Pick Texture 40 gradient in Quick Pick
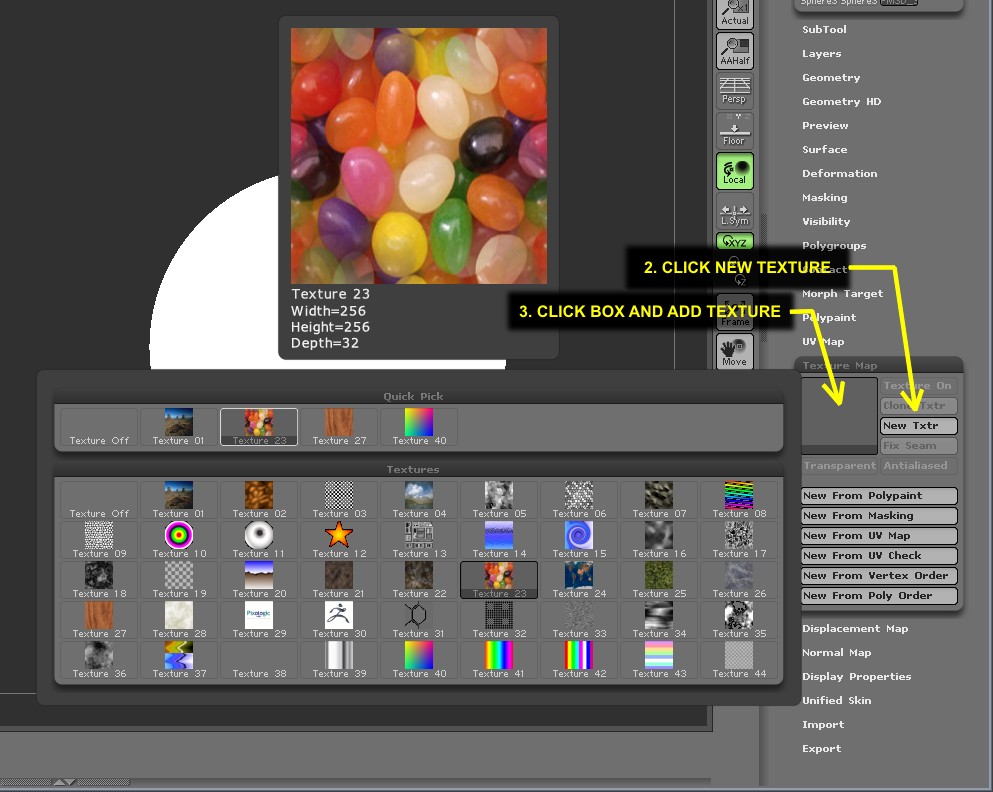 coord(419,427)
